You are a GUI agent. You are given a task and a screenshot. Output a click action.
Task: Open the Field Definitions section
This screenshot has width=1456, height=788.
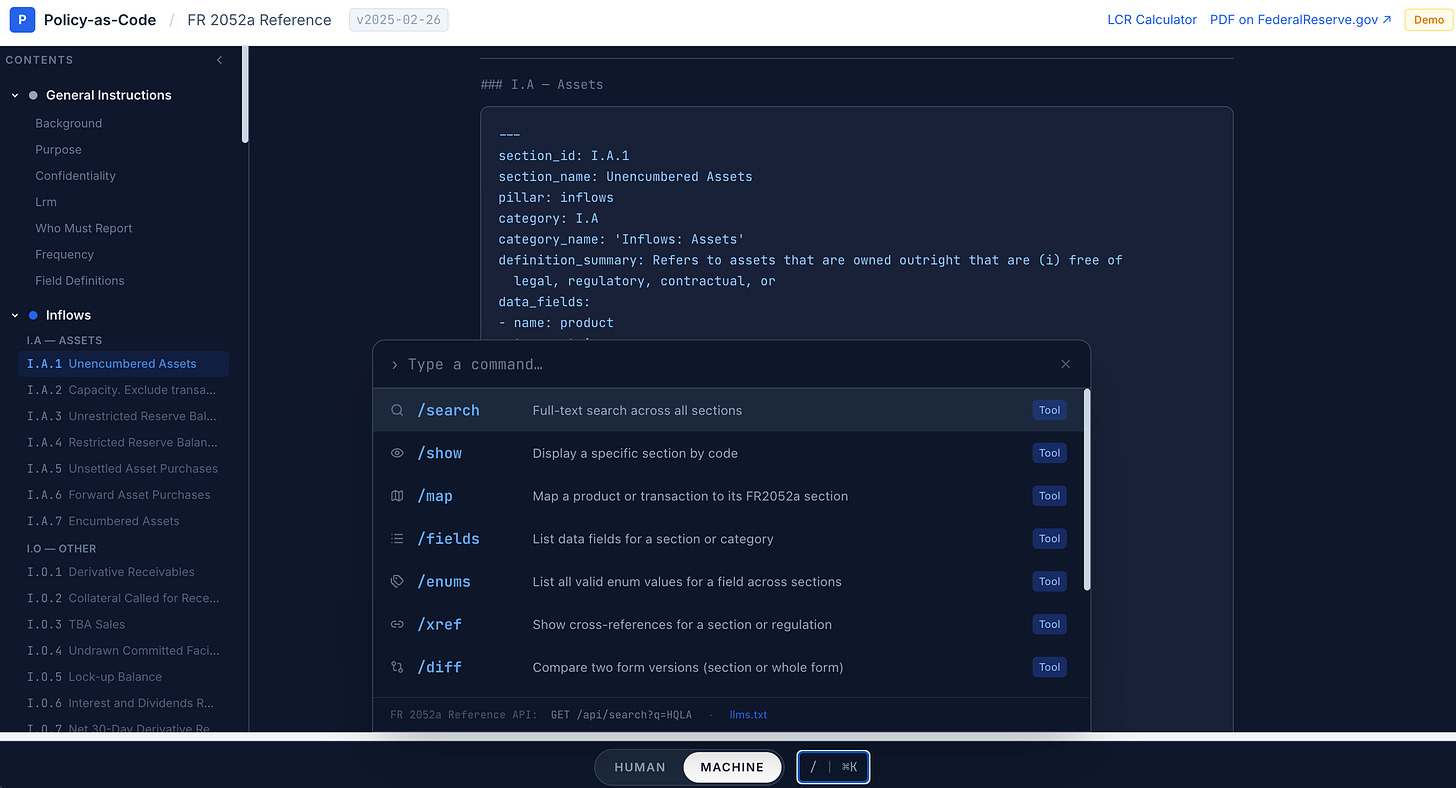(x=80, y=280)
